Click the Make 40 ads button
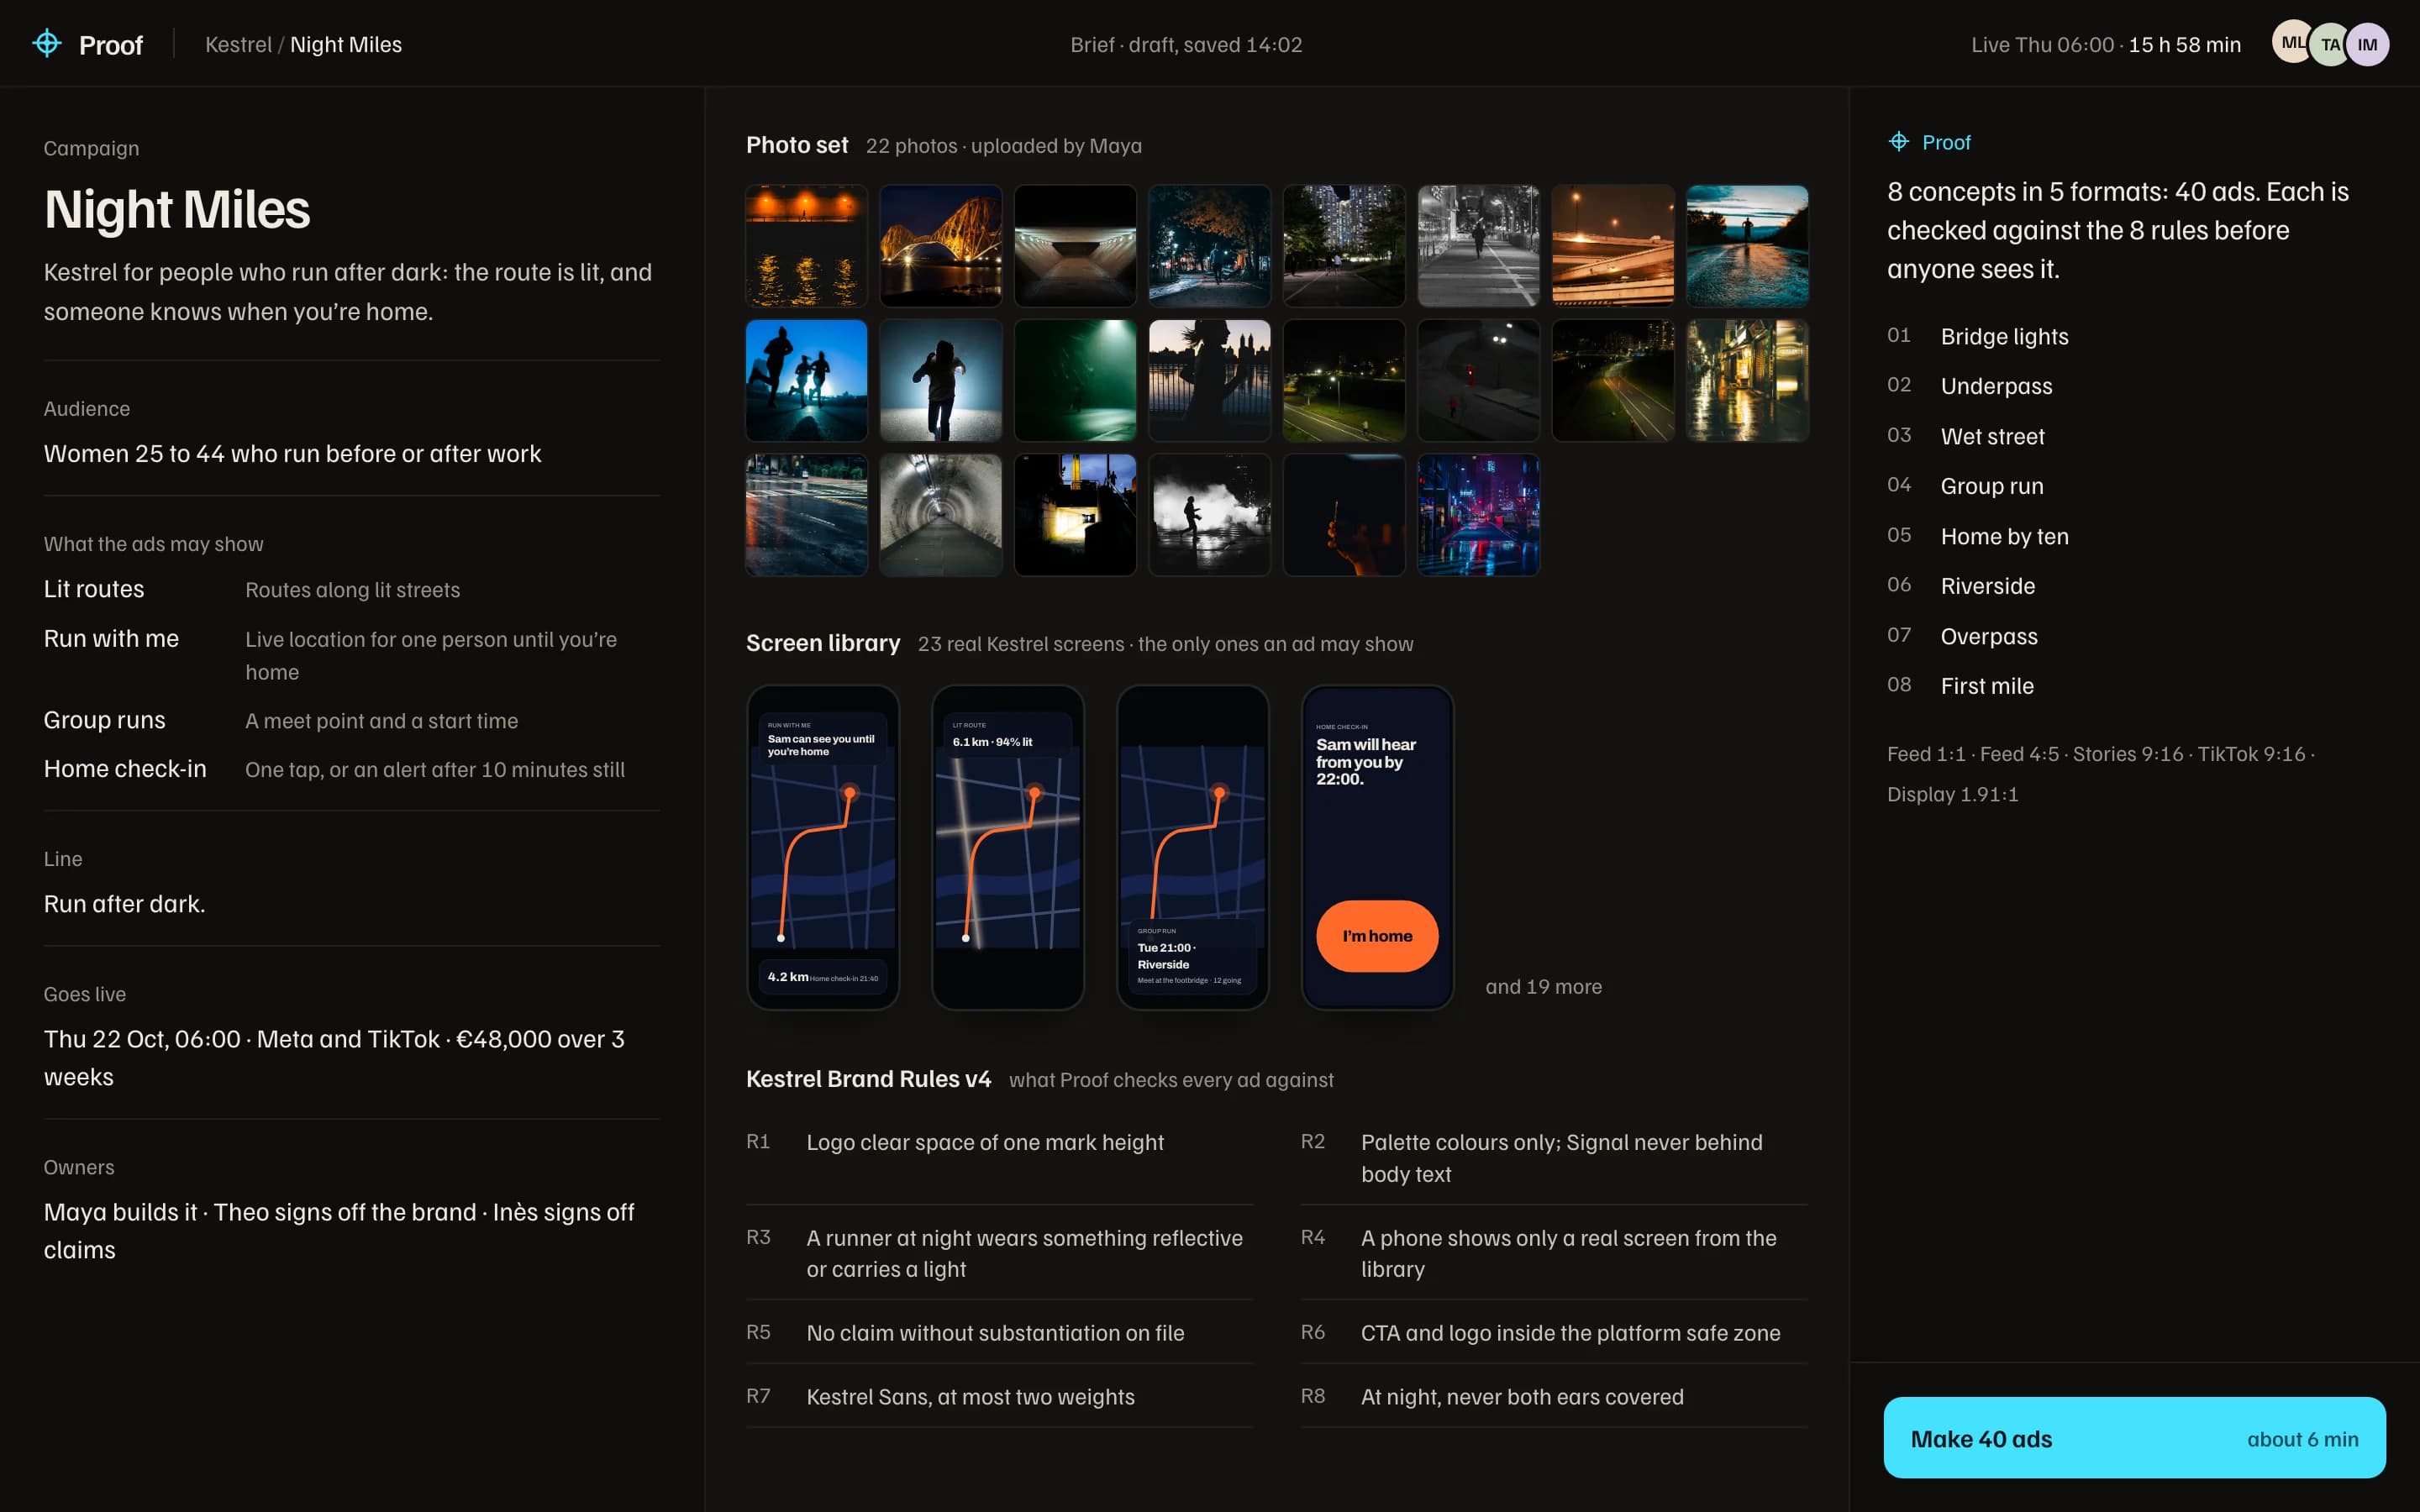This screenshot has height=1512, width=2420. pos(2134,1437)
